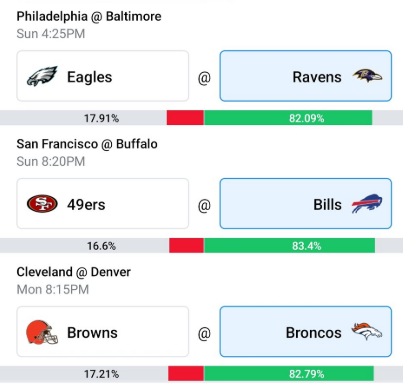The width and height of the screenshot is (403, 384).
Task: Open the Cleveland @ Denver matchup title
Action: [x=74, y=272]
